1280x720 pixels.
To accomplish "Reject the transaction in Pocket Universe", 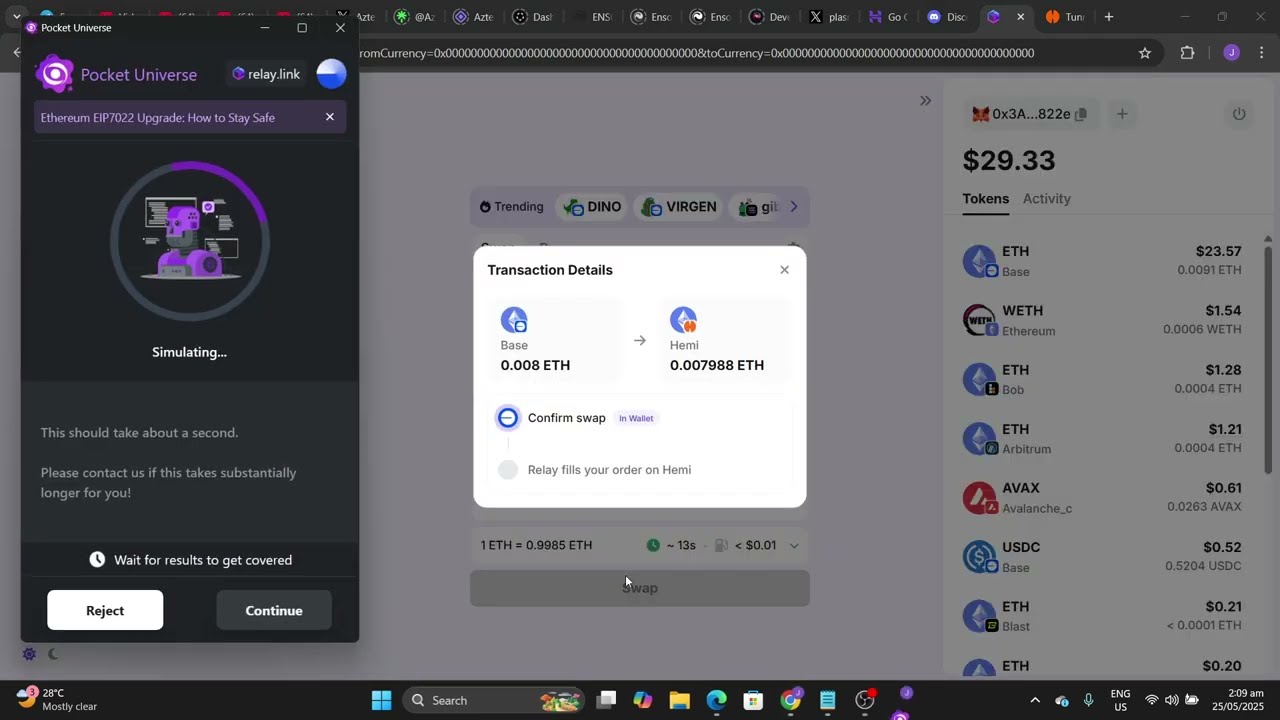I will [x=105, y=610].
